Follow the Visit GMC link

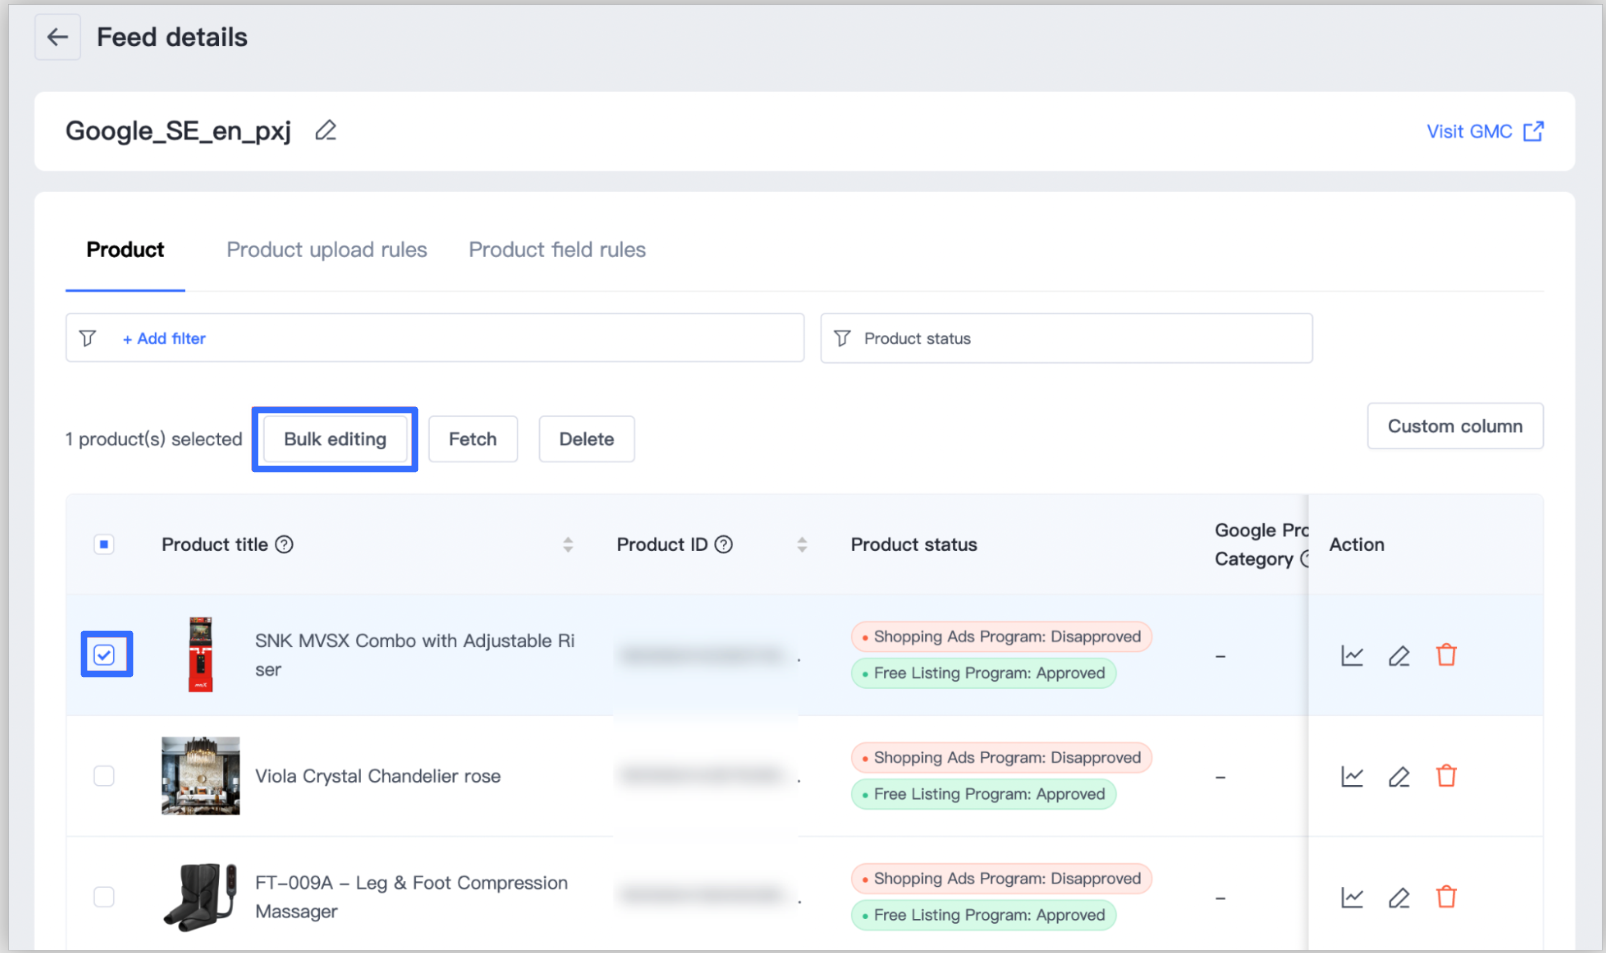tap(1484, 132)
